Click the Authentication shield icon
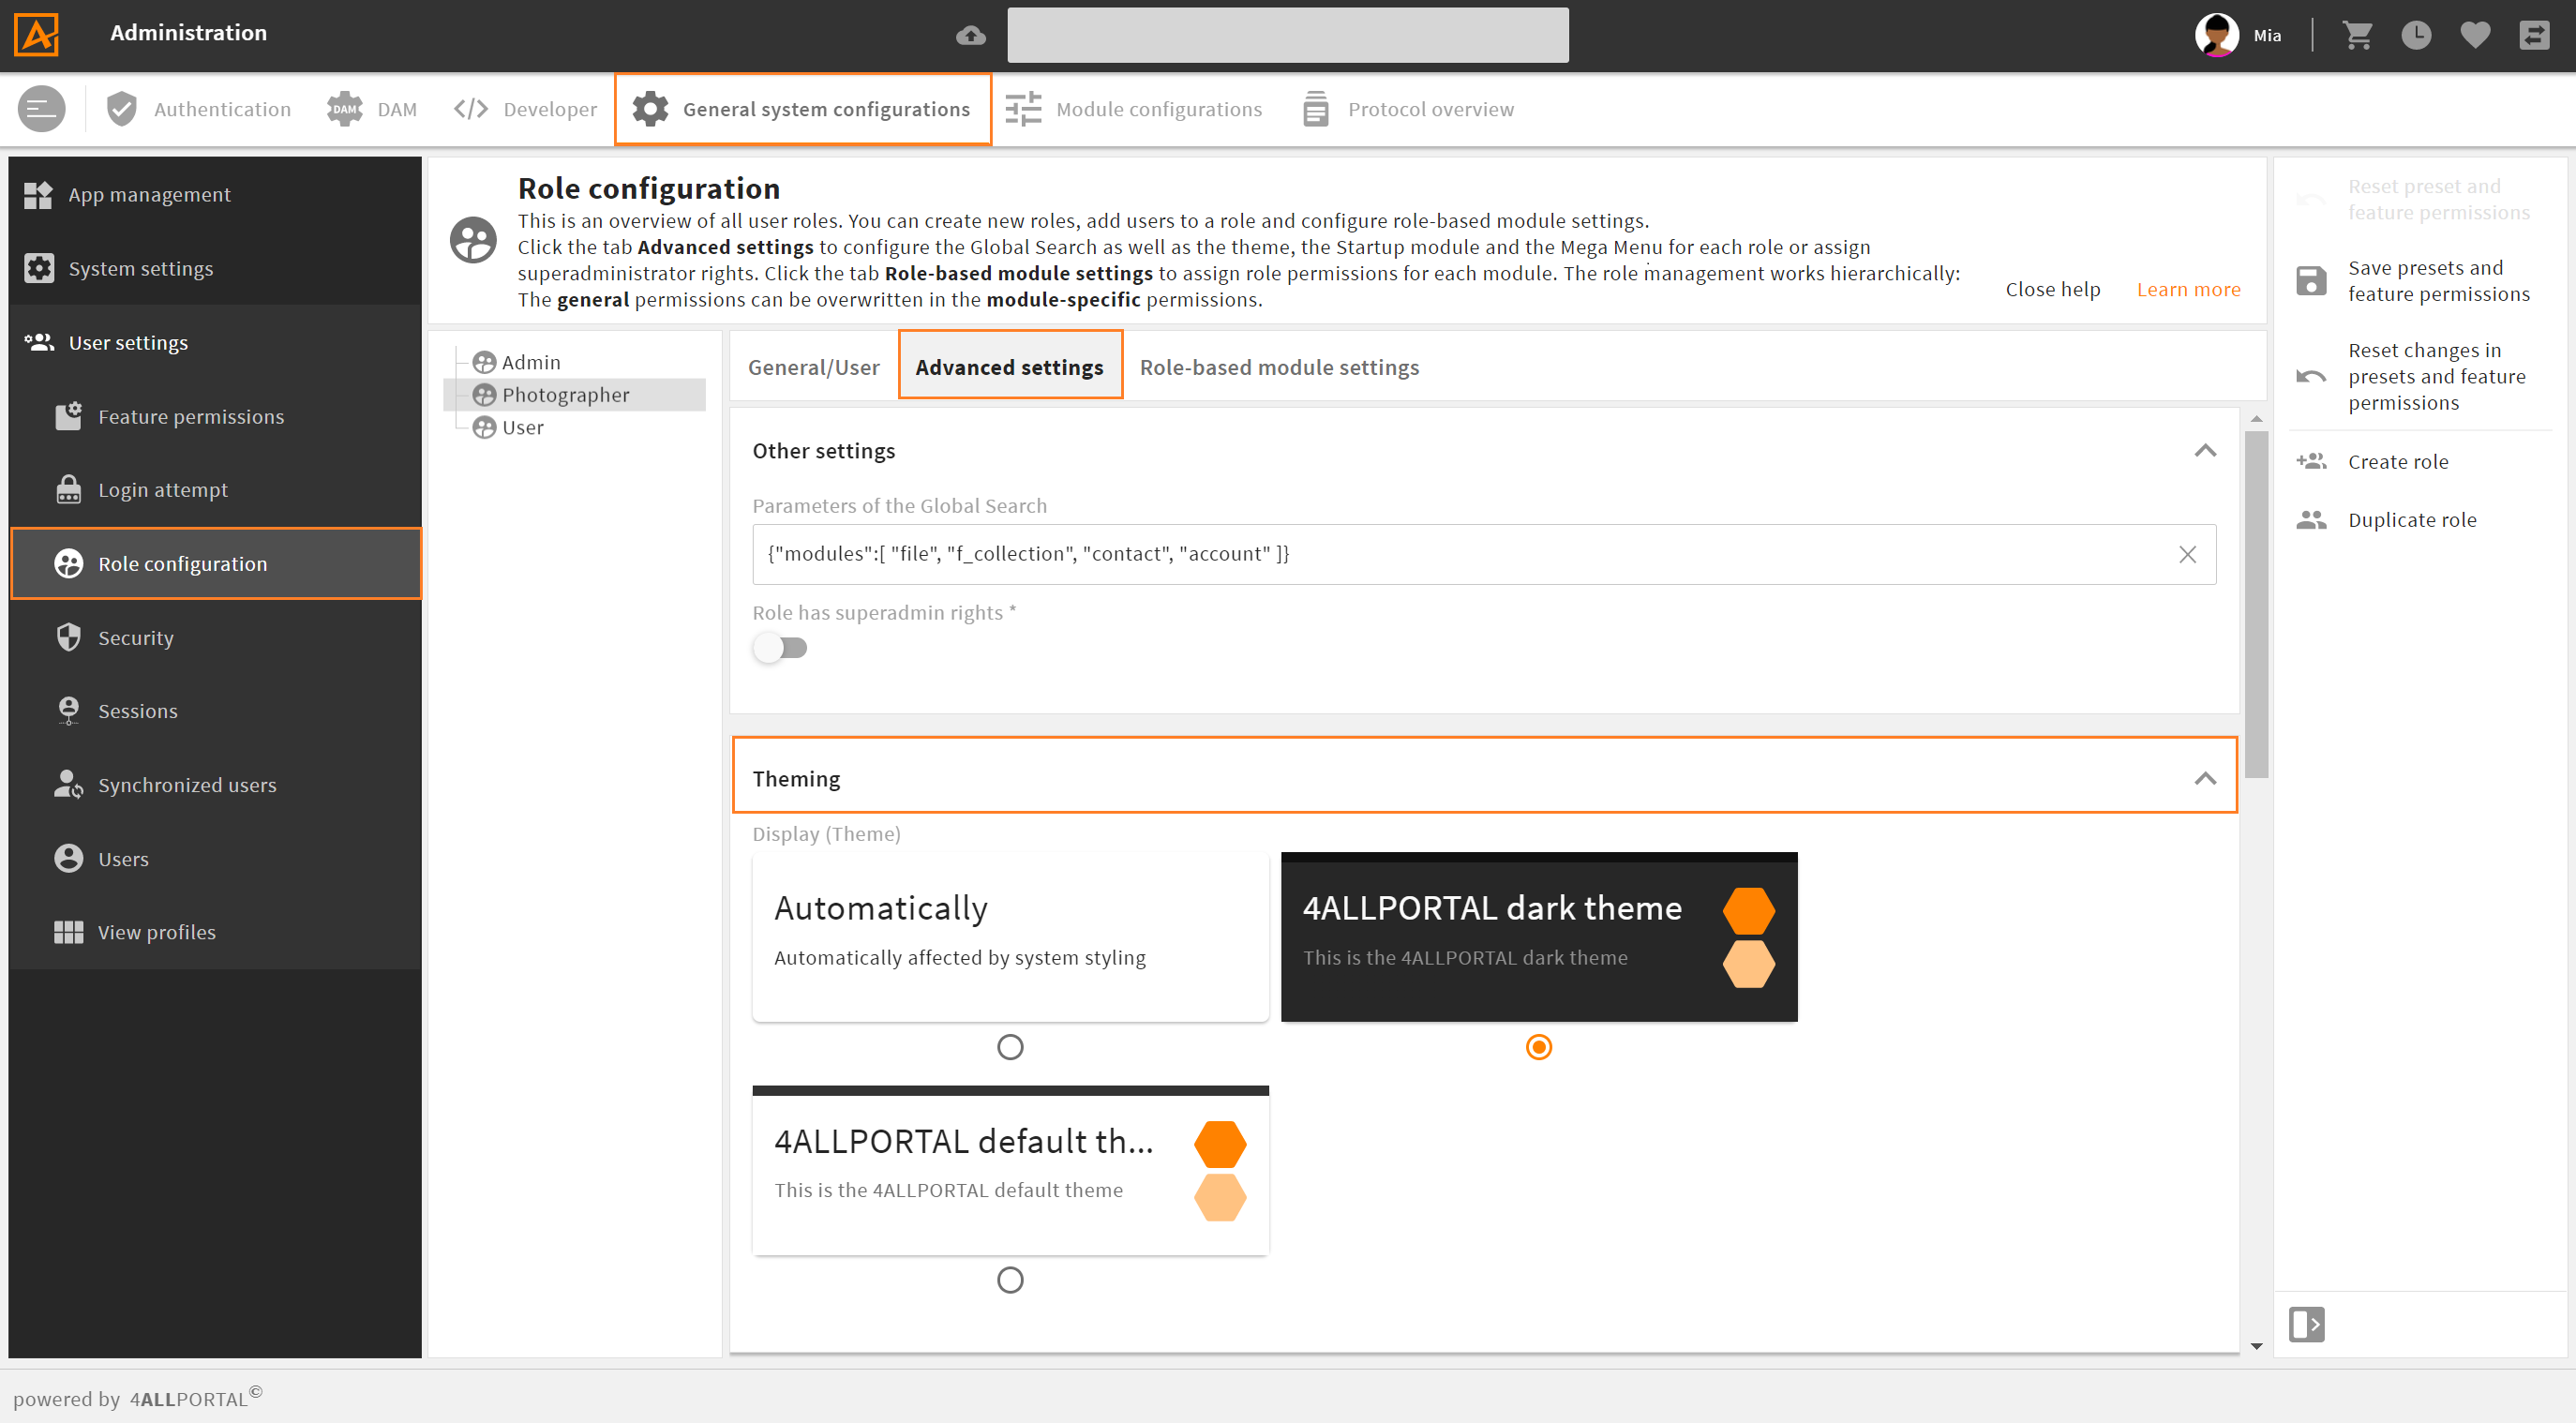The image size is (2576, 1423). pos(121,109)
